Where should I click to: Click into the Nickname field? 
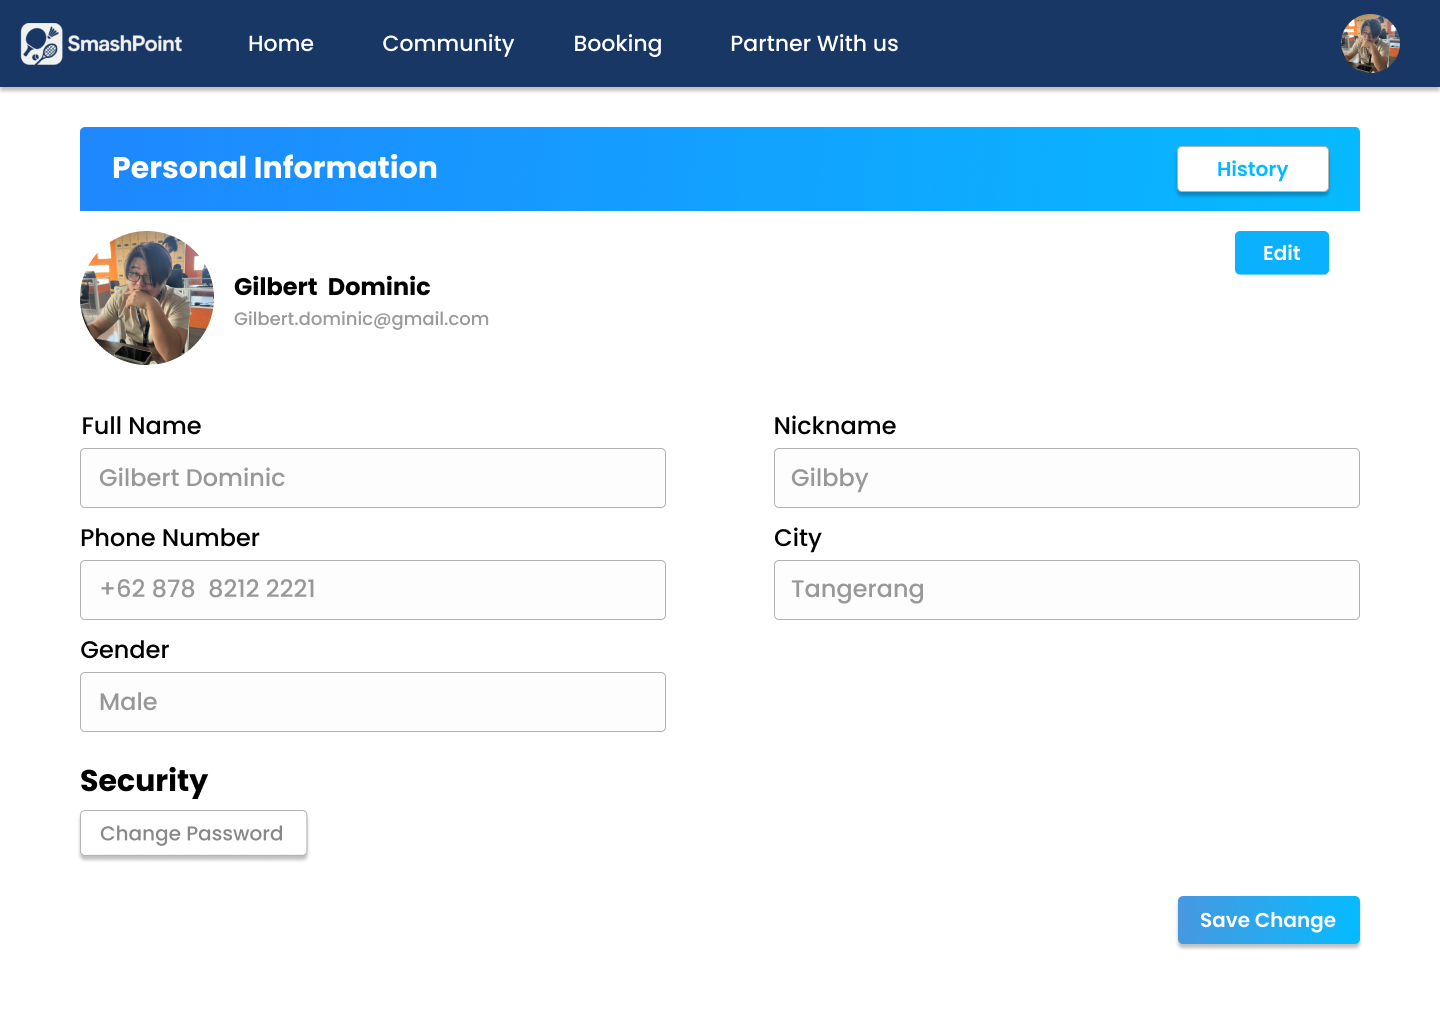coord(1066,478)
